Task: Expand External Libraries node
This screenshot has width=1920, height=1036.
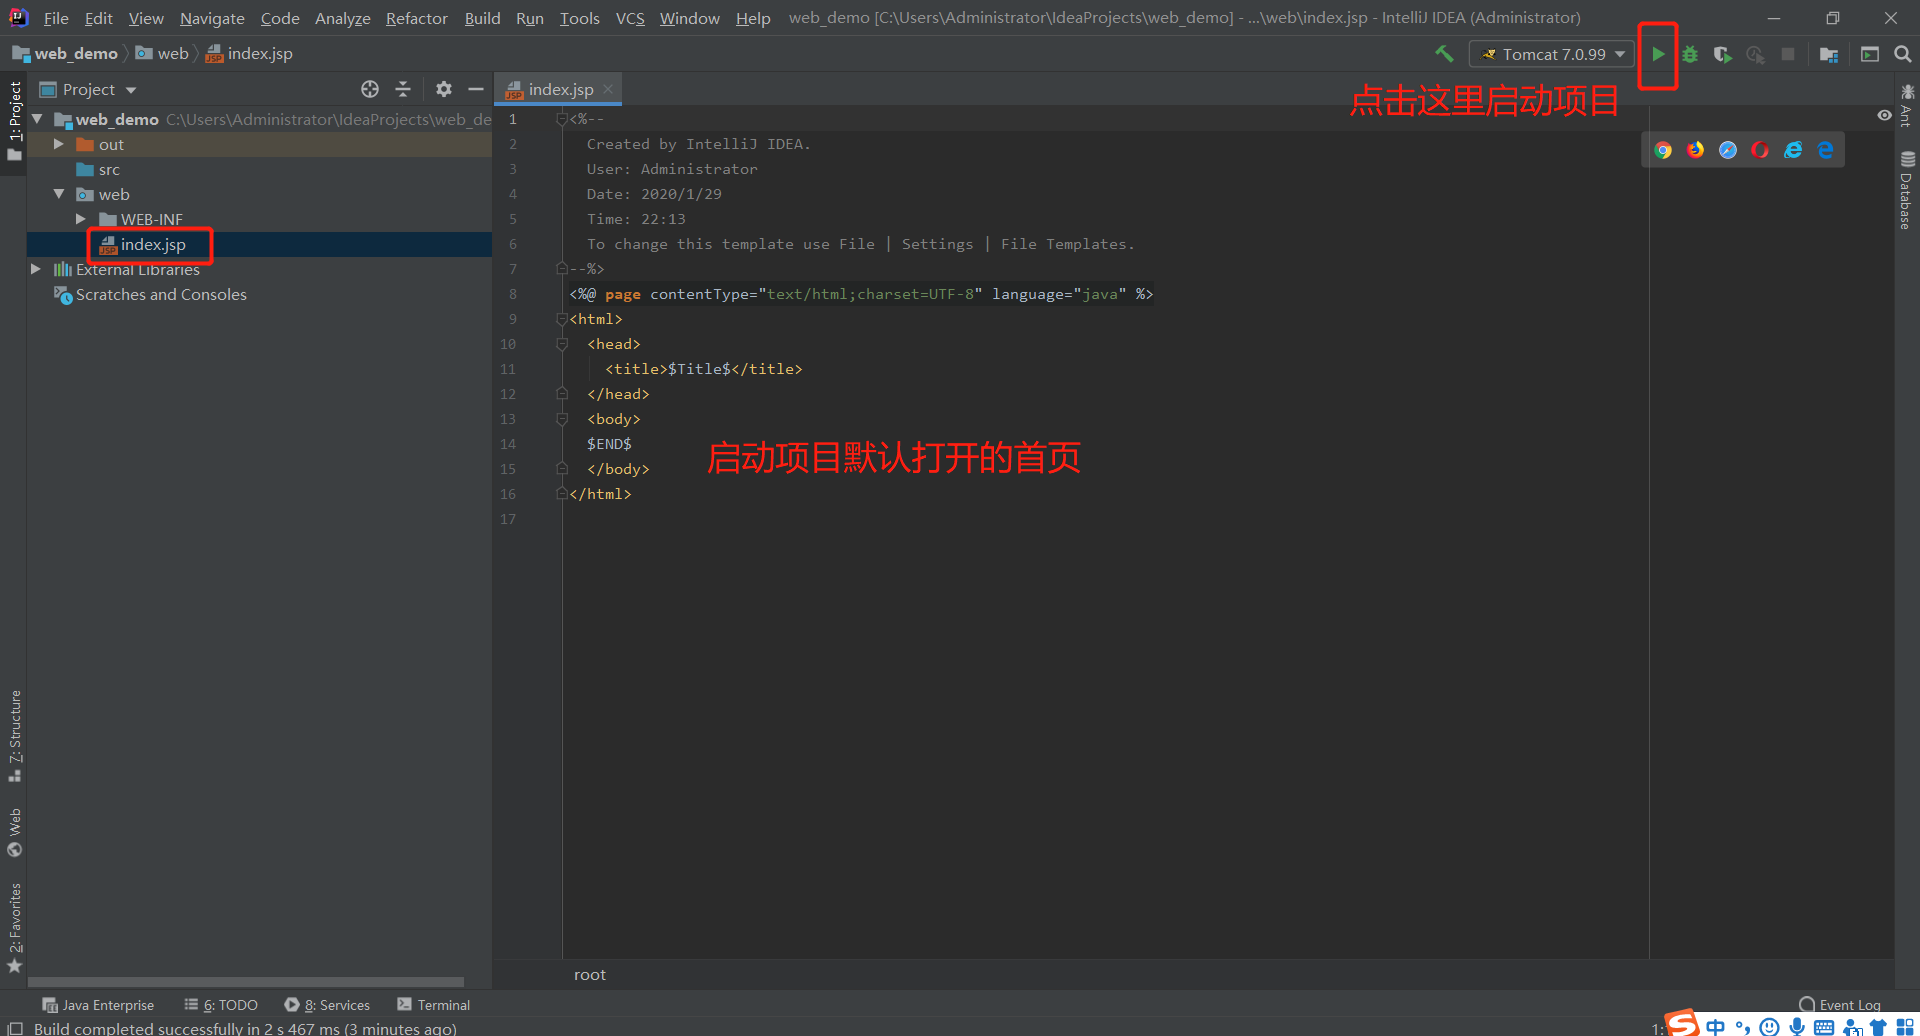Action: pos(36,269)
